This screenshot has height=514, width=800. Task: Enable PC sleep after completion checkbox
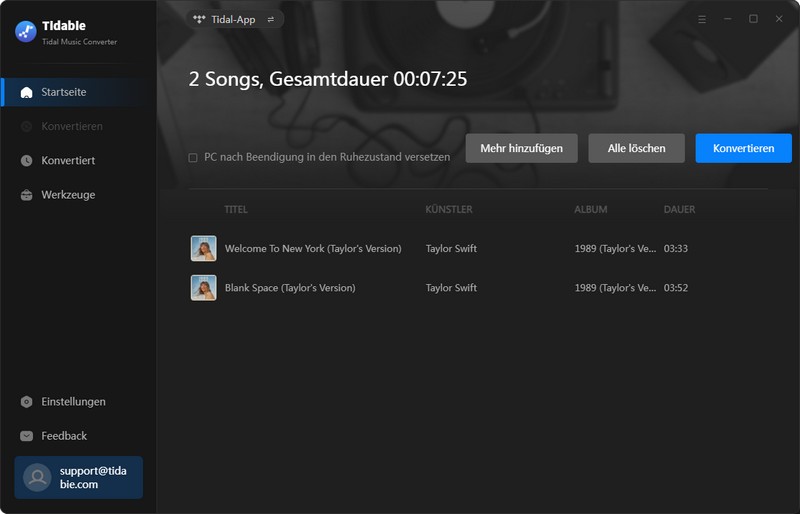pos(193,158)
